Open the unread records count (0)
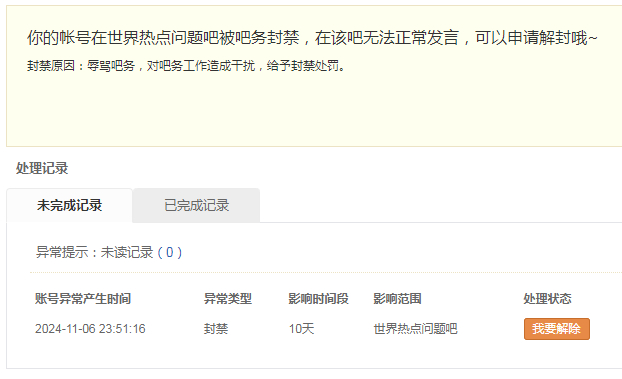 pos(169,252)
